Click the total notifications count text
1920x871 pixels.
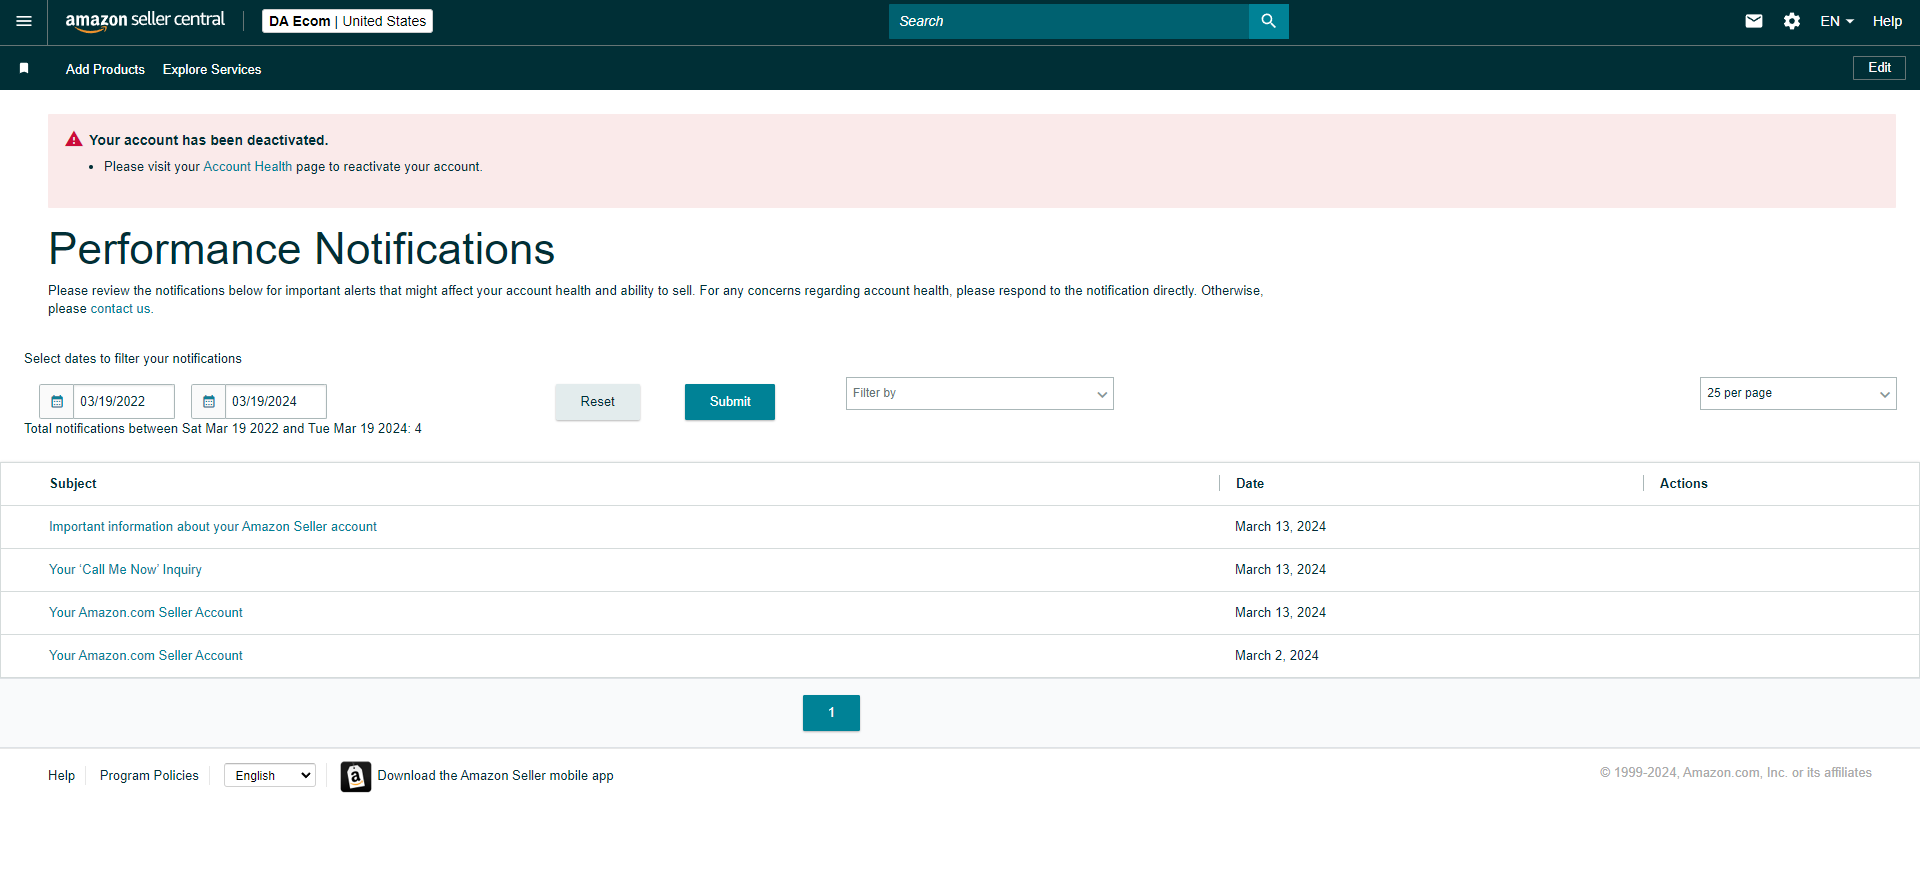pyautogui.click(x=223, y=429)
